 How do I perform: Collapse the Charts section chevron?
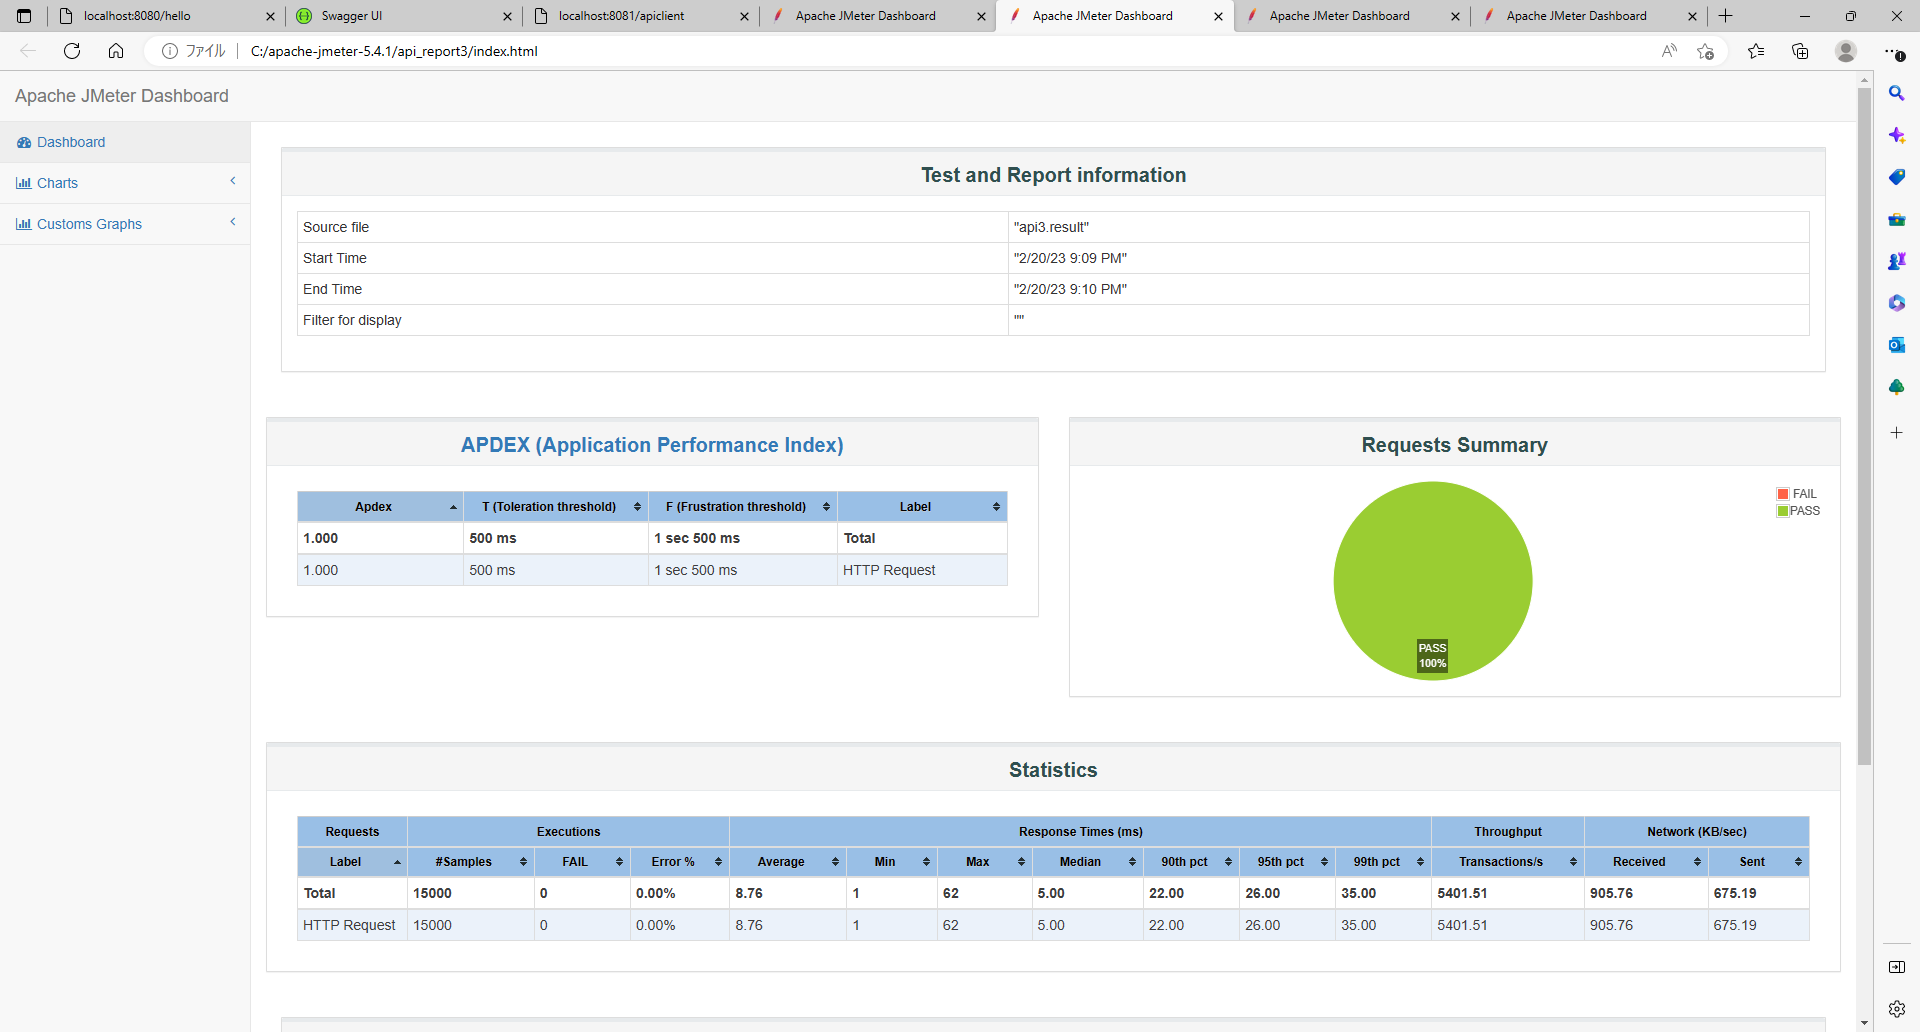click(233, 181)
